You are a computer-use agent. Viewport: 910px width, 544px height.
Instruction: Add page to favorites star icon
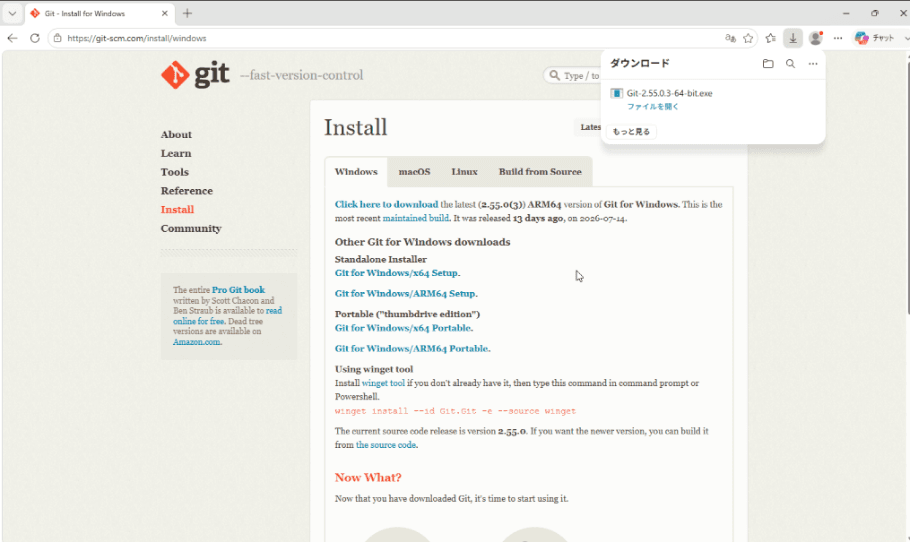pos(748,38)
